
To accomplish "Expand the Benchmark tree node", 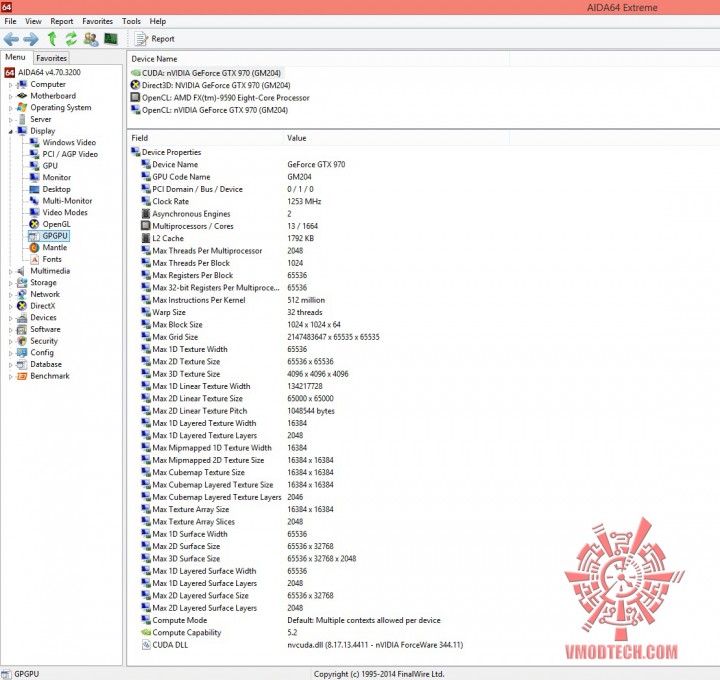I will click(x=10, y=377).
